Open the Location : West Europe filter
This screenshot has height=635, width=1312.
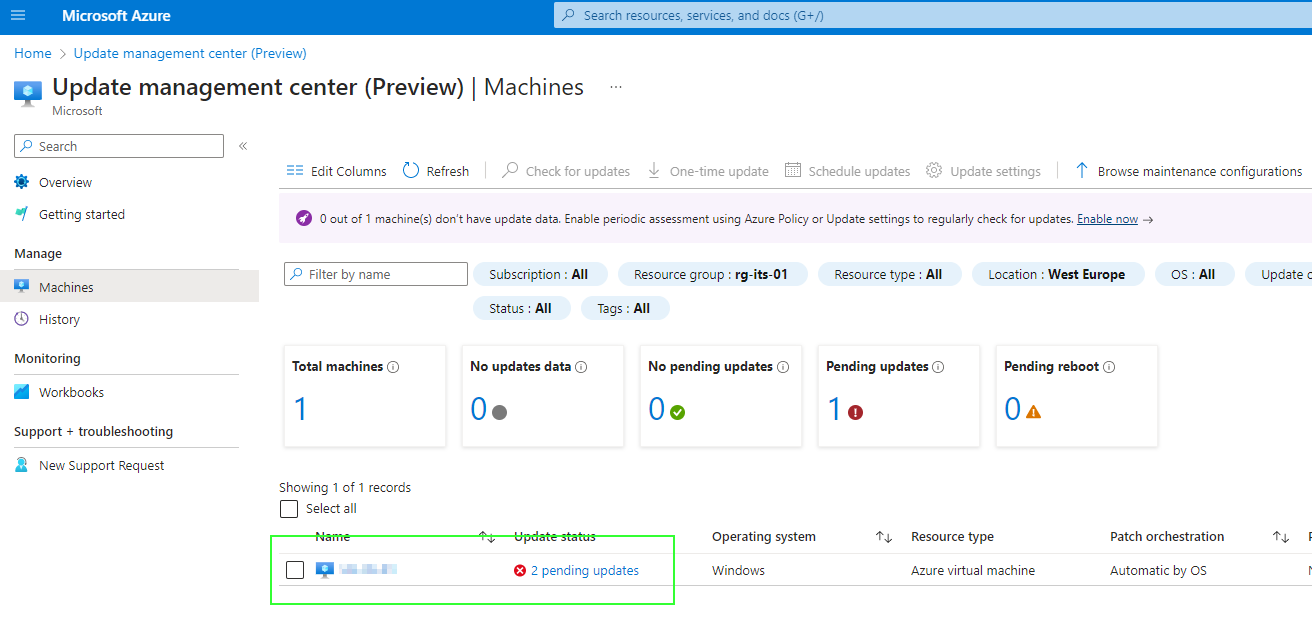pos(1056,274)
